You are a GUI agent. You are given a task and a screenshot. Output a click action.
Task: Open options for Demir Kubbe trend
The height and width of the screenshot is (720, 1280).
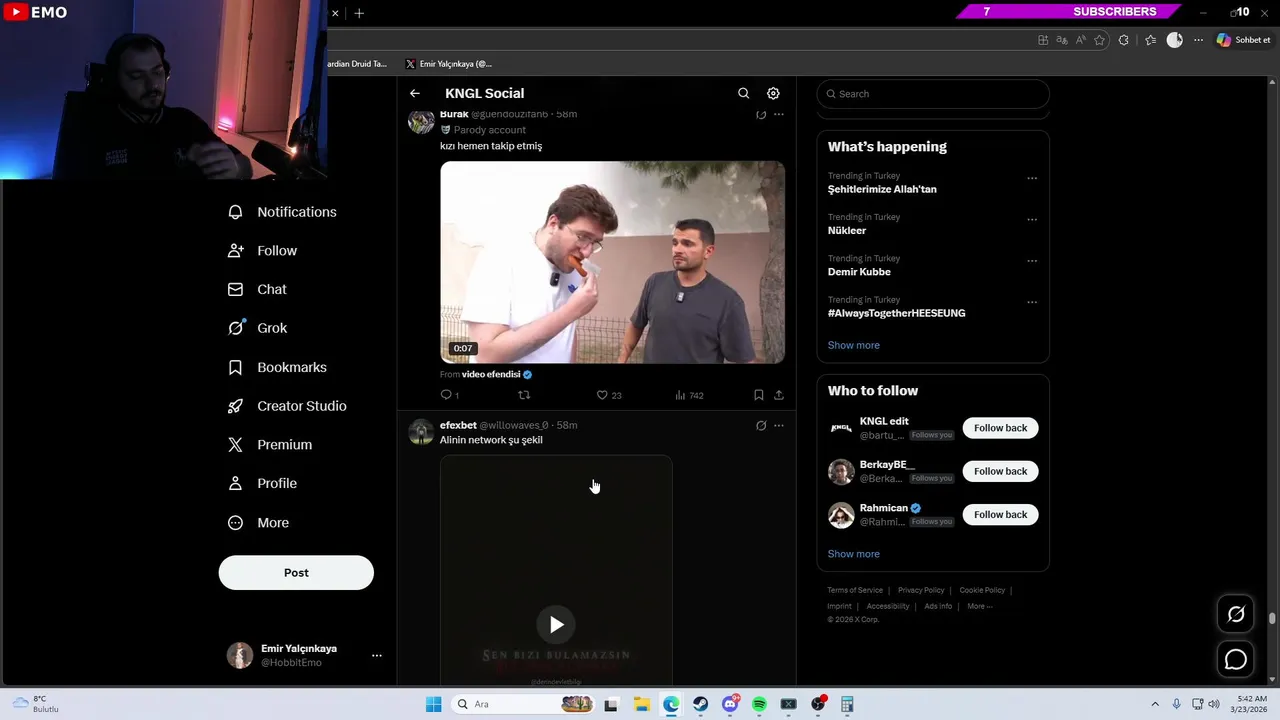[x=1032, y=261]
